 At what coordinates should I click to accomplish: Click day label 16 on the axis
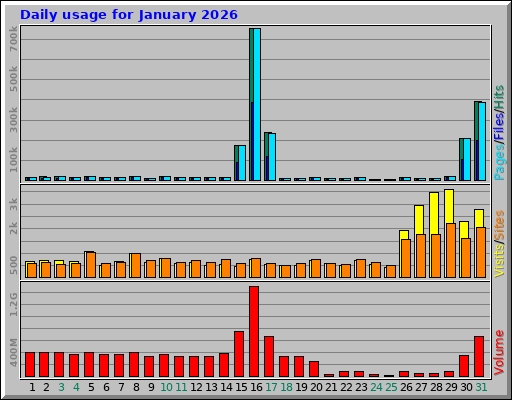point(256,387)
